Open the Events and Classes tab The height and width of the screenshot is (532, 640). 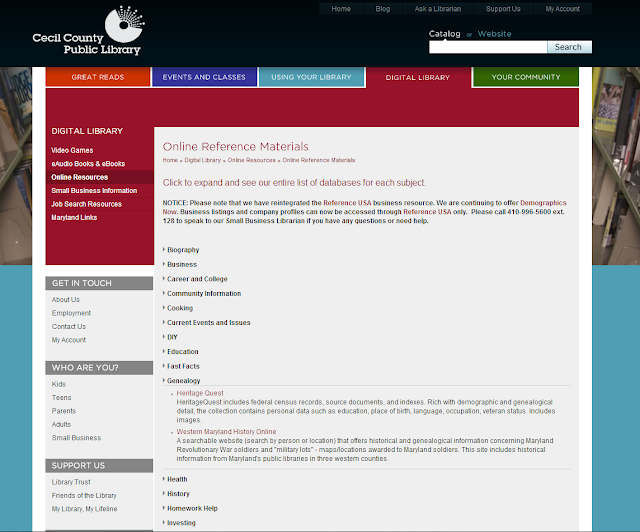coord(204,77)
